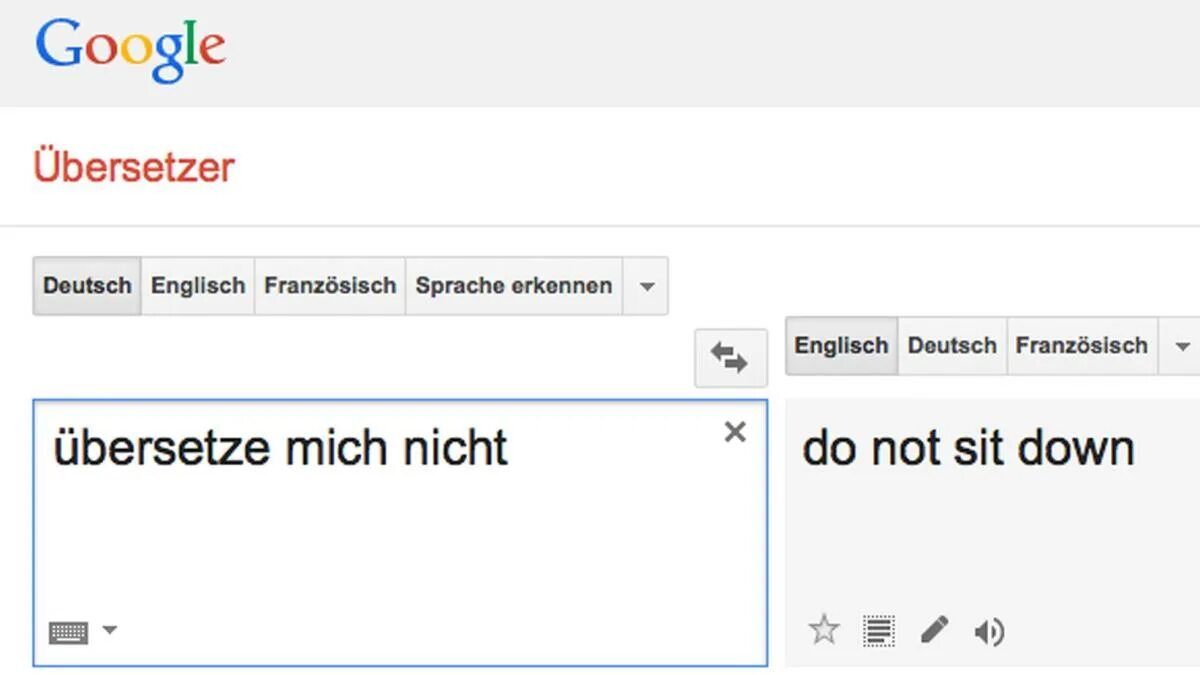Star the translation to save it
Viewport: 1200px width, 675px height.
824,630
